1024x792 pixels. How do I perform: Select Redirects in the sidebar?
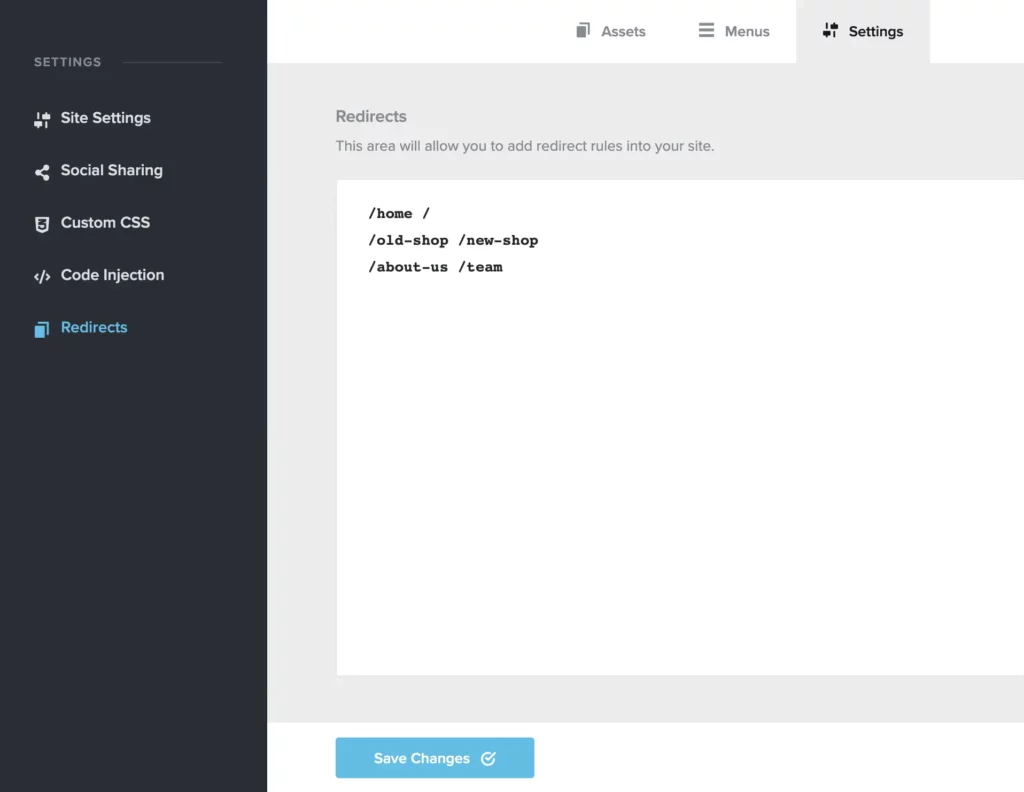(x=94, y=327)
